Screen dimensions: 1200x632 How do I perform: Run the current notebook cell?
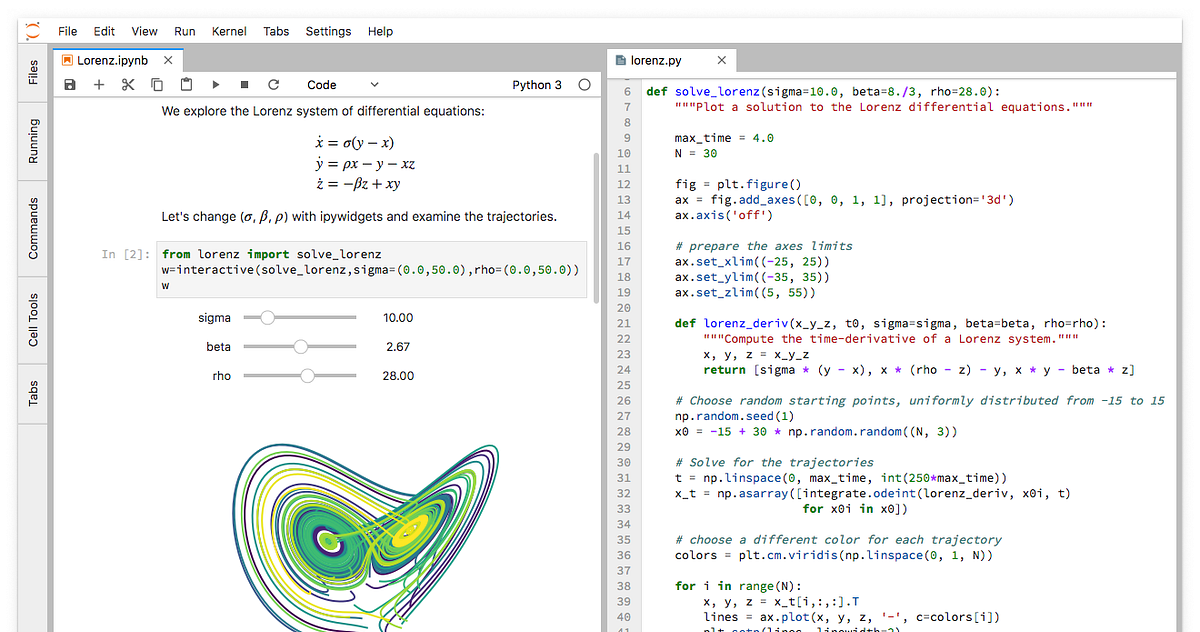(216, 84)
